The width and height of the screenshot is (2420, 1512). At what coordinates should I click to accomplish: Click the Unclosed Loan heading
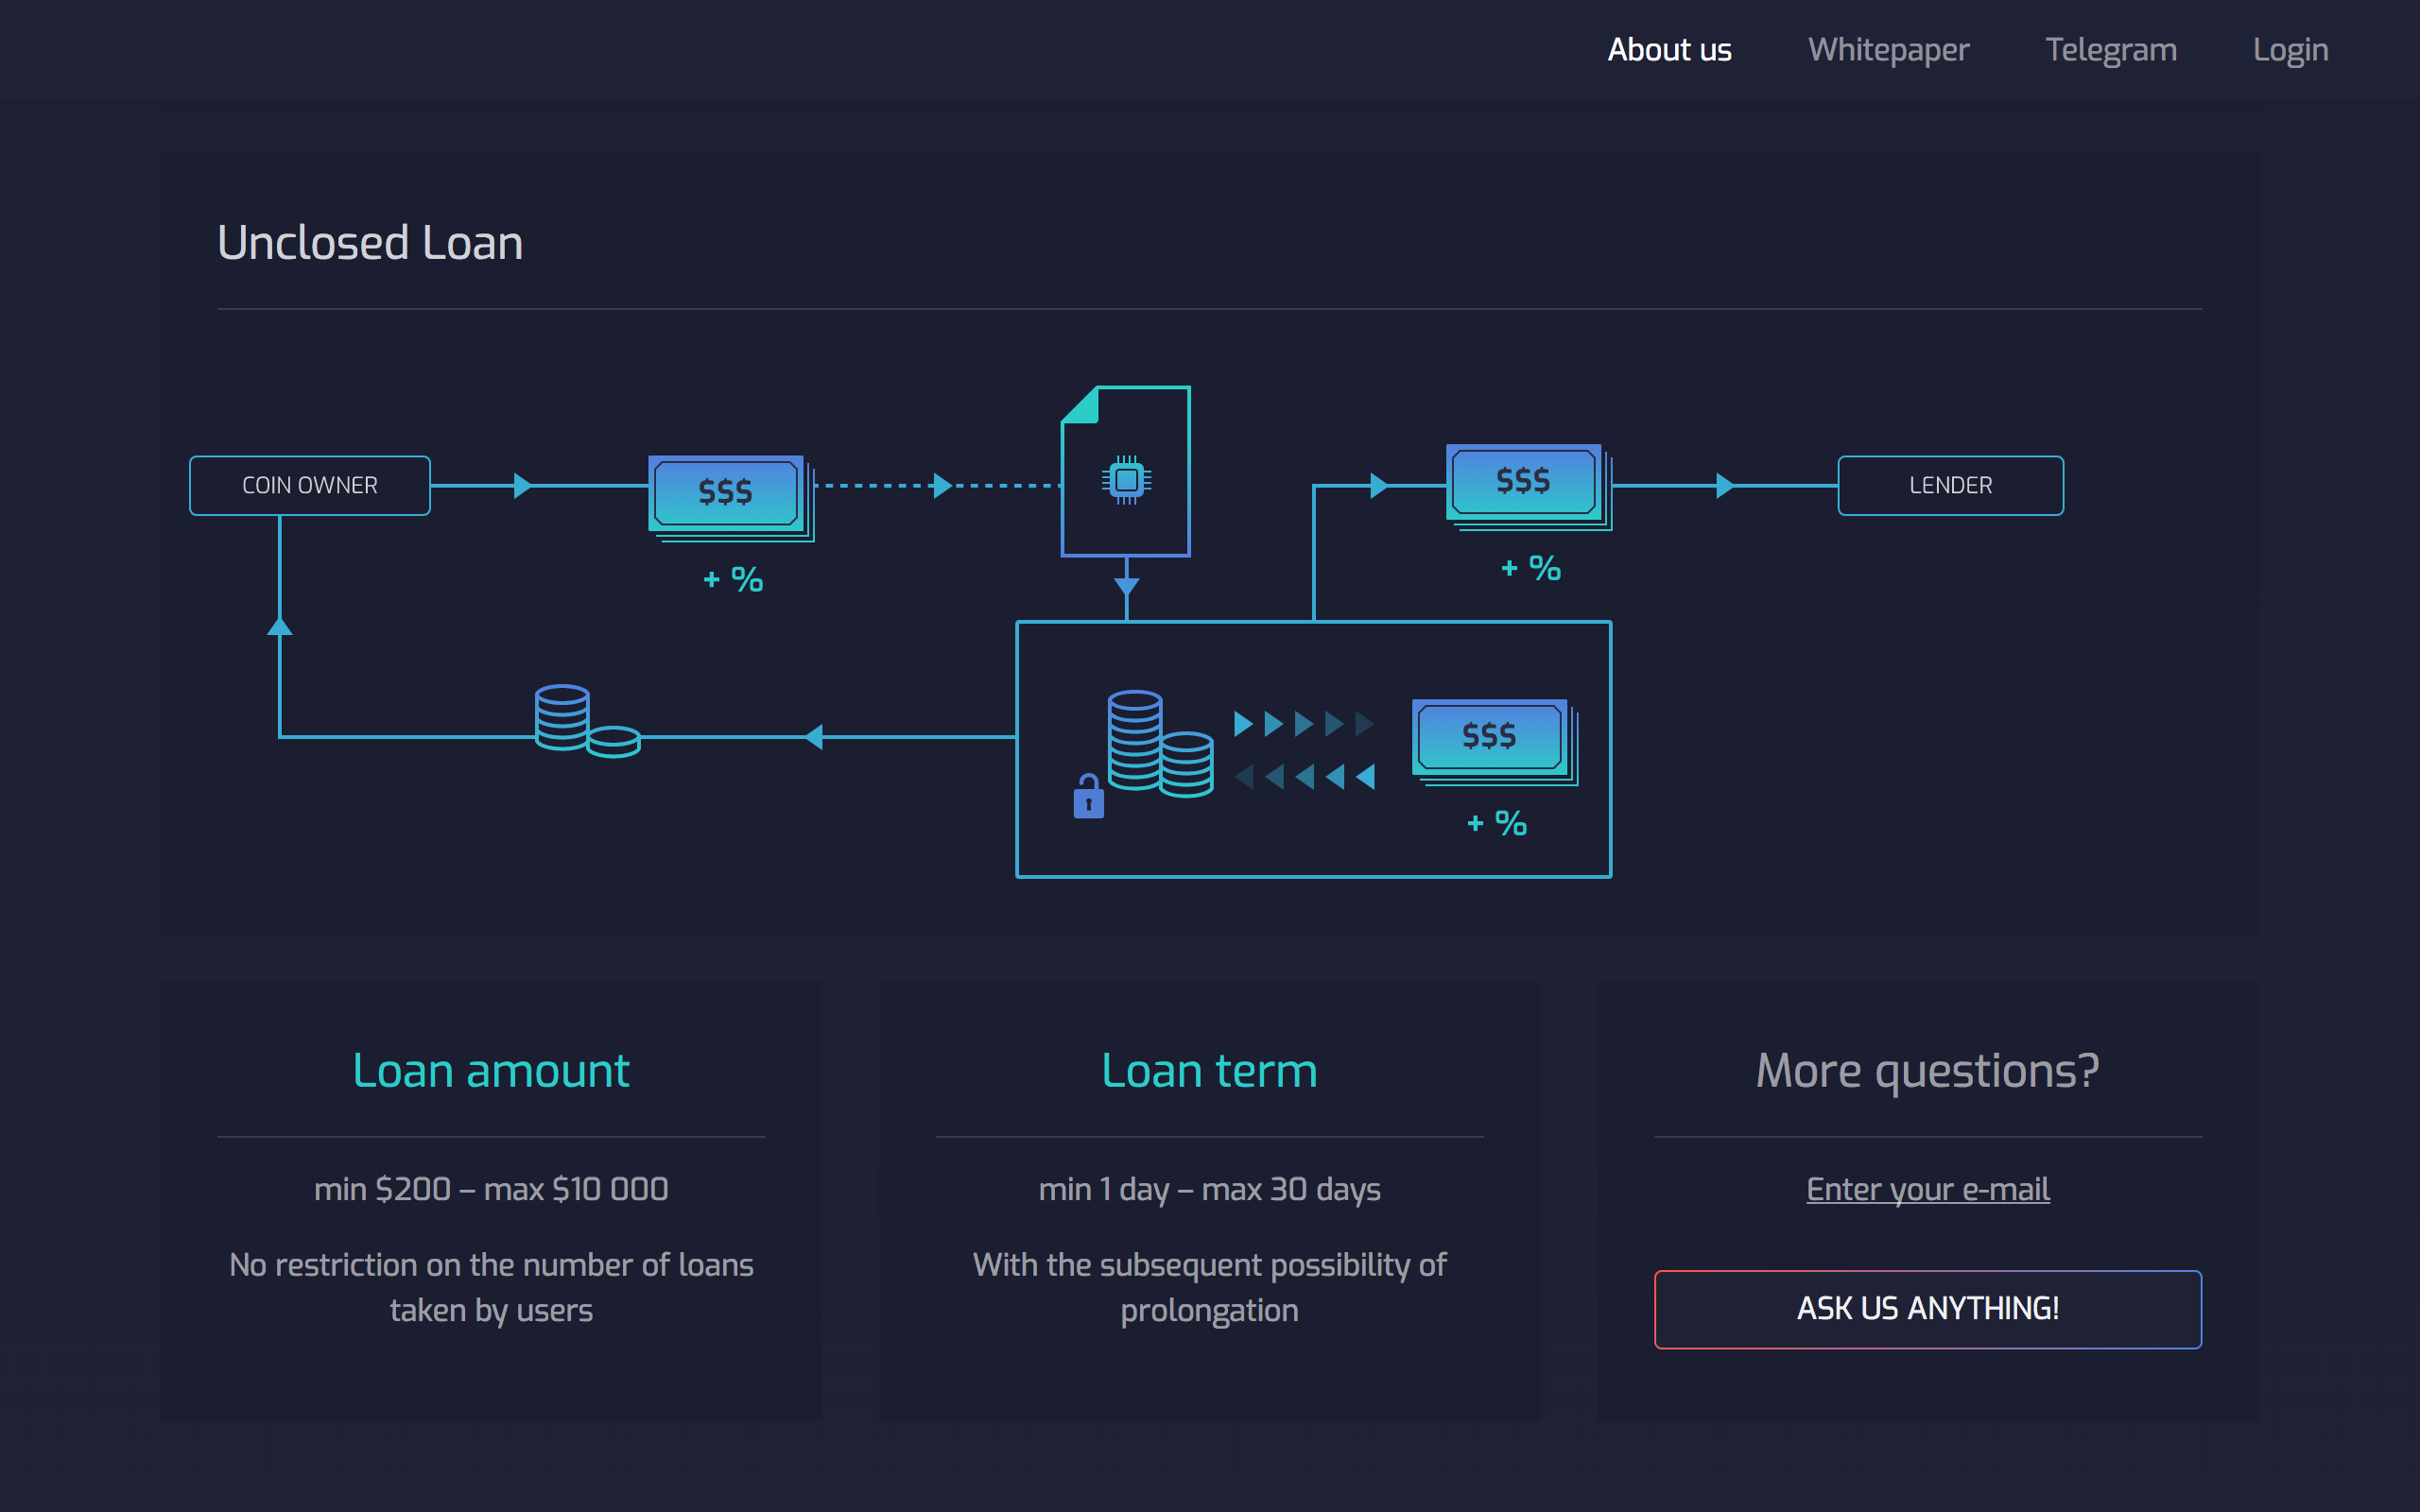click(370, 241)
